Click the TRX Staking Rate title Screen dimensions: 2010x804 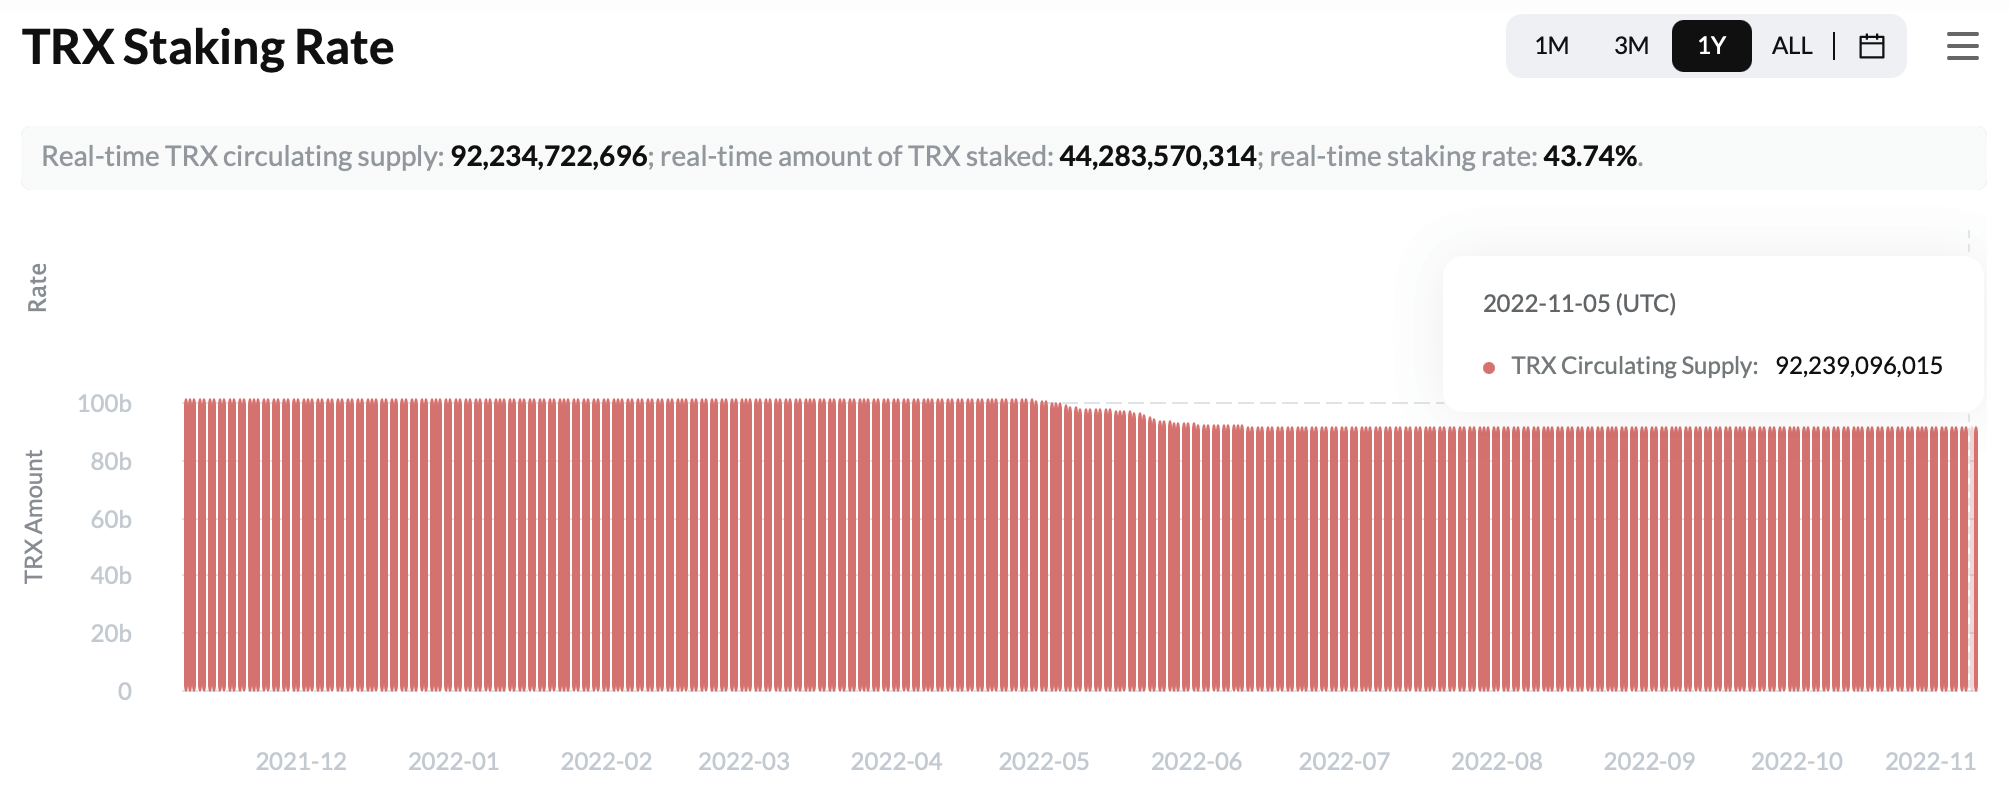click(x=208, y=46)
